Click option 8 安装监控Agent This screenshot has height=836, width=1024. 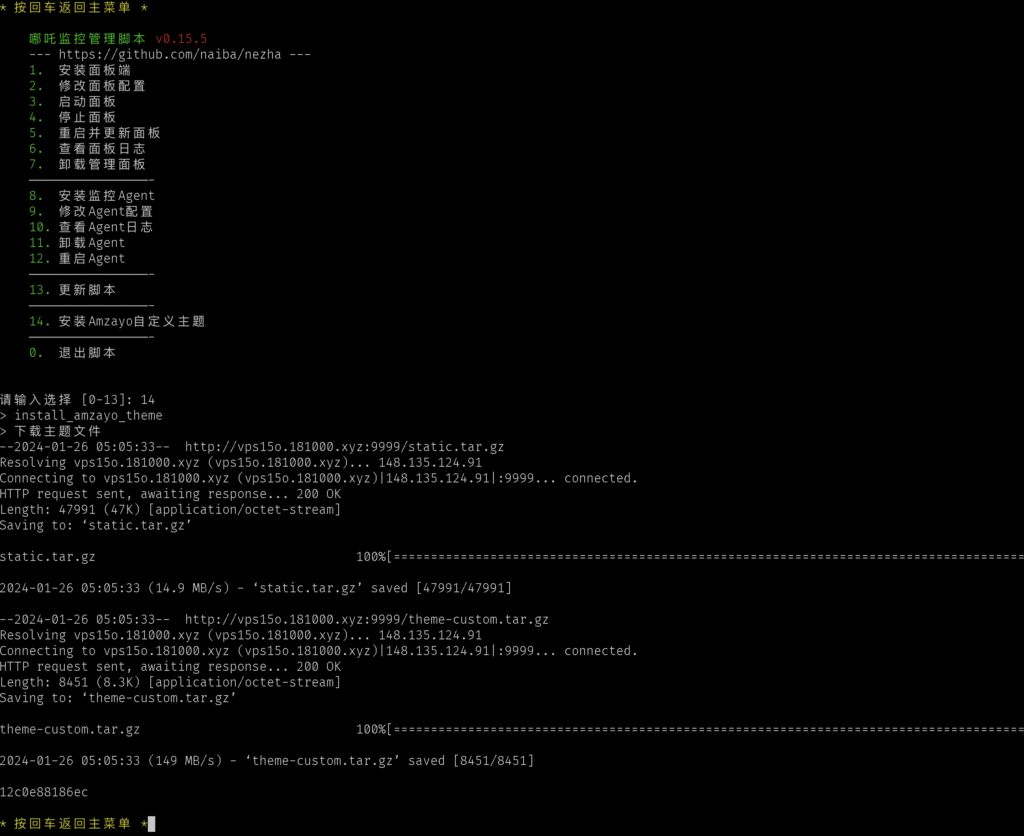click(106, 196)
